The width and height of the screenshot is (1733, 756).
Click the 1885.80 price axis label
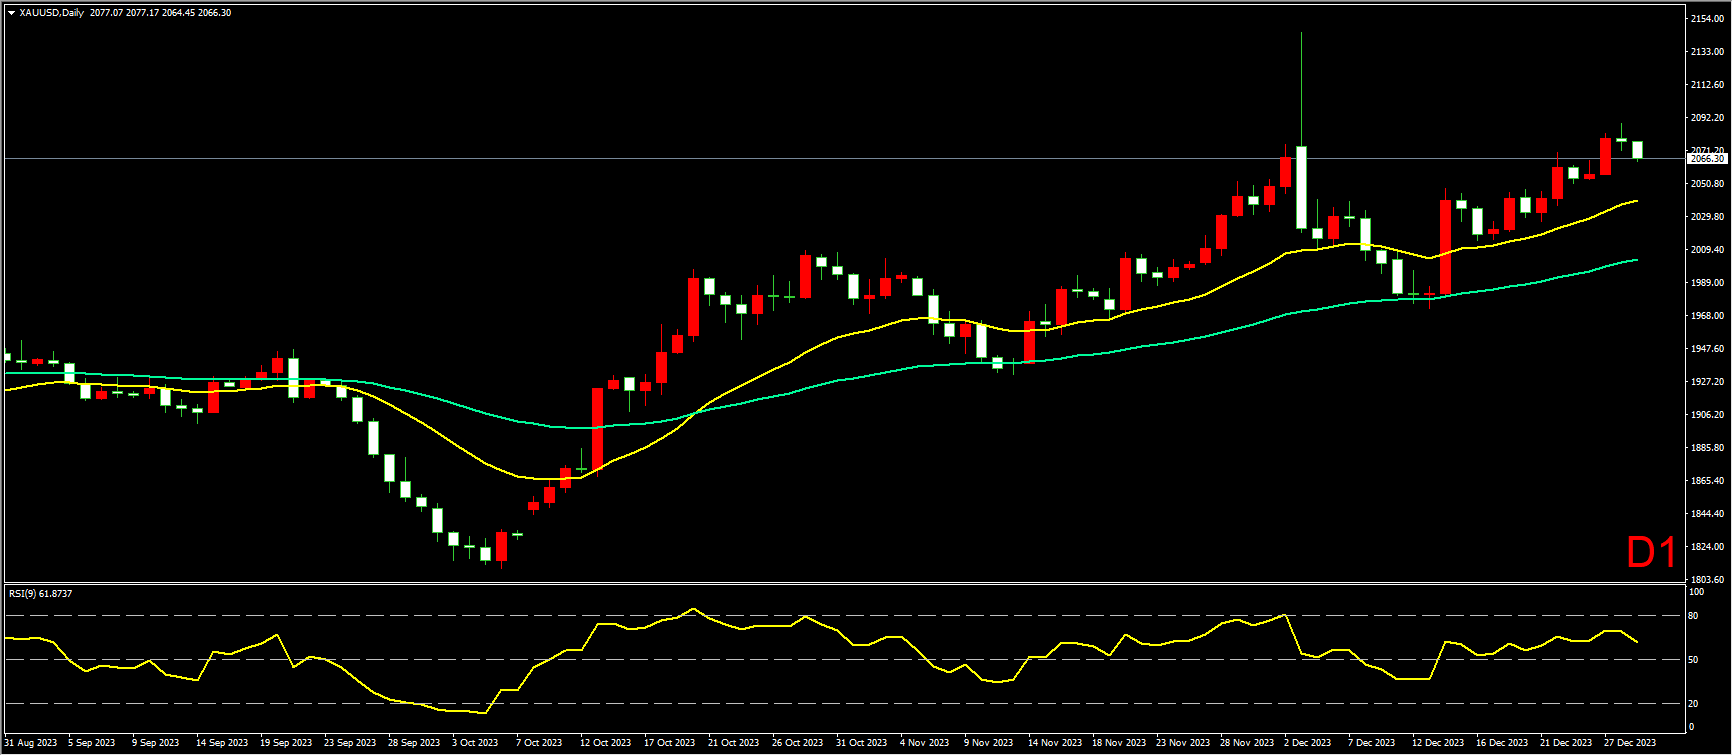[1706, 448]
